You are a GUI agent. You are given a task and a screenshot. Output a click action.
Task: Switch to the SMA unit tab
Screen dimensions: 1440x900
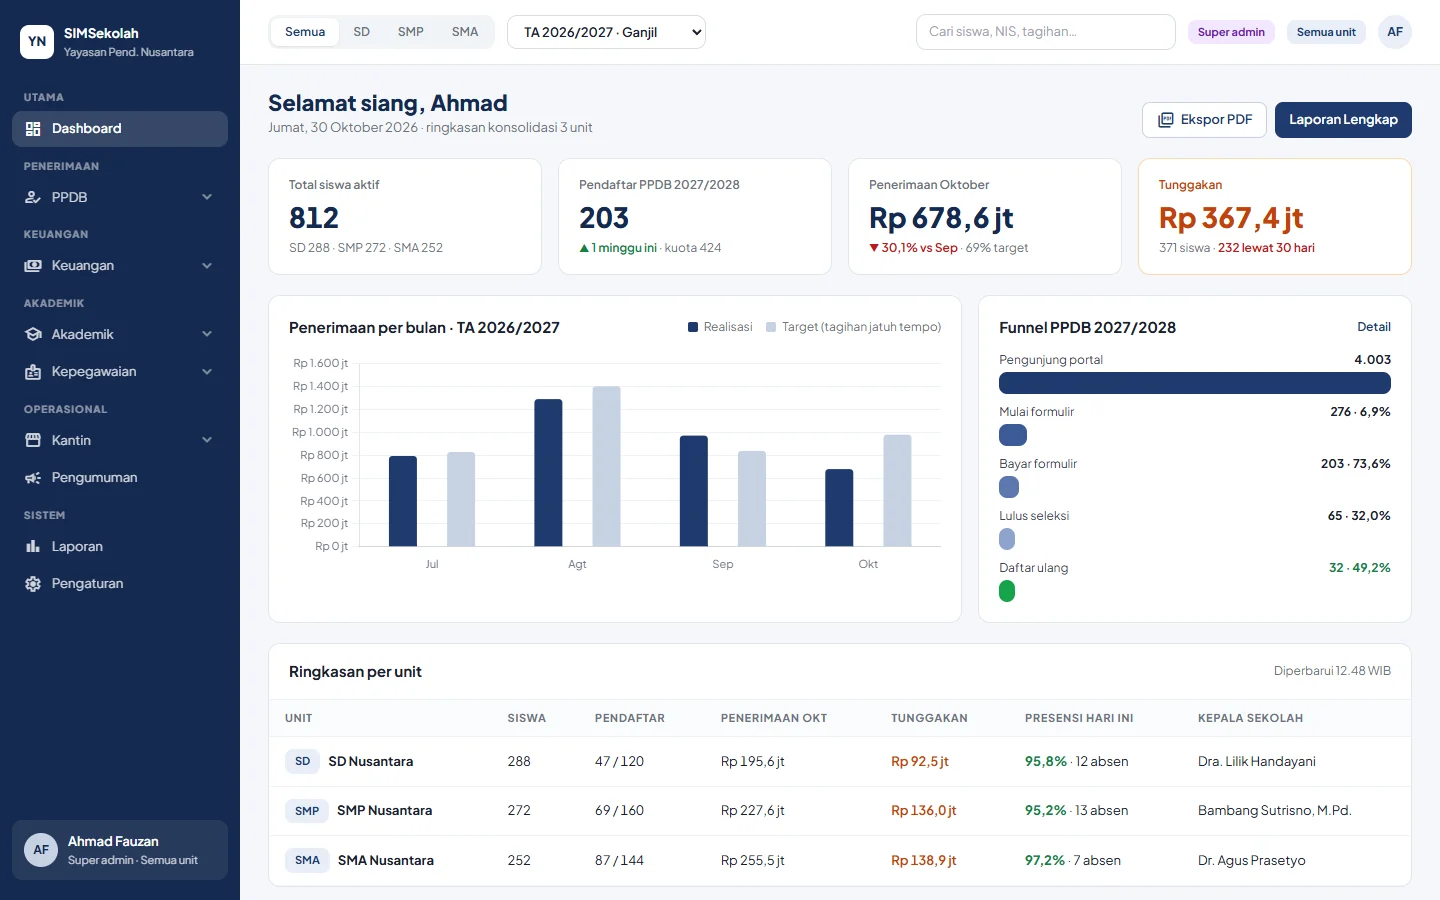pos(465,32)
